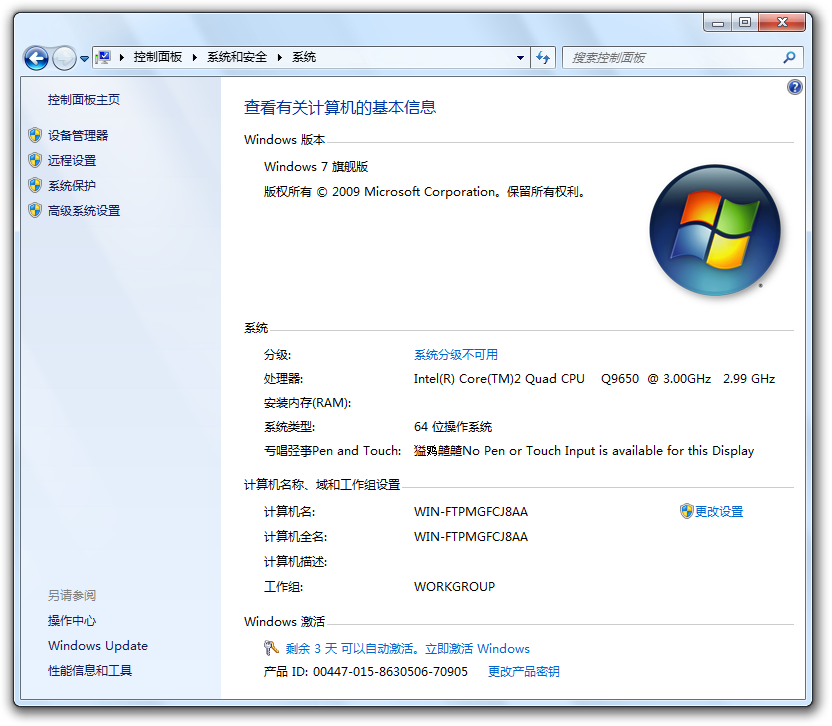Click the blue Back arrow button
The width and height of the screenshot is (832, 726).
coord(36,58)
